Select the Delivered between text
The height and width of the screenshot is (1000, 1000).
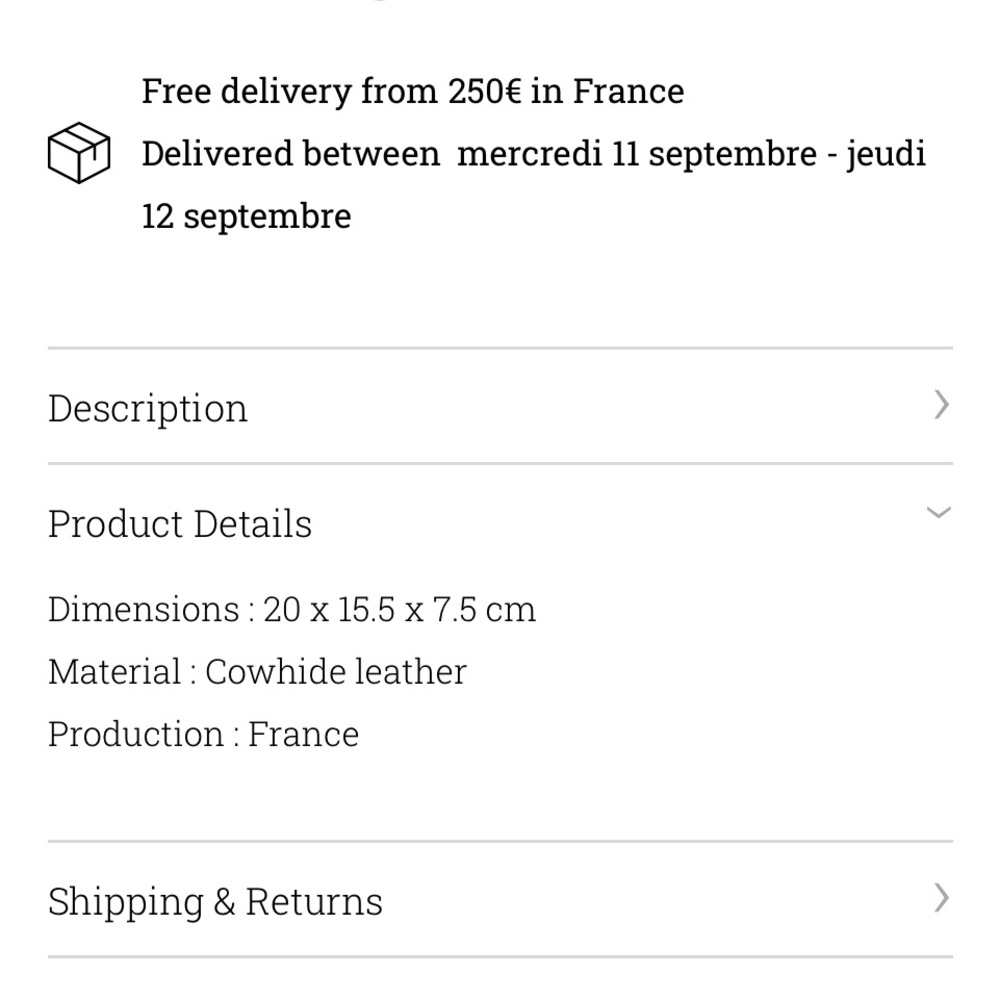tap(290, 154)
